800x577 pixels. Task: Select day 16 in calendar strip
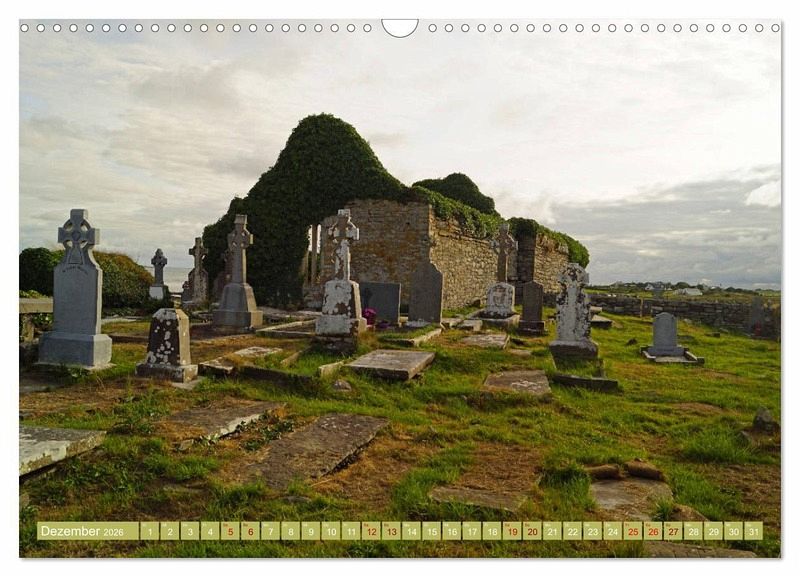(452, 531)
